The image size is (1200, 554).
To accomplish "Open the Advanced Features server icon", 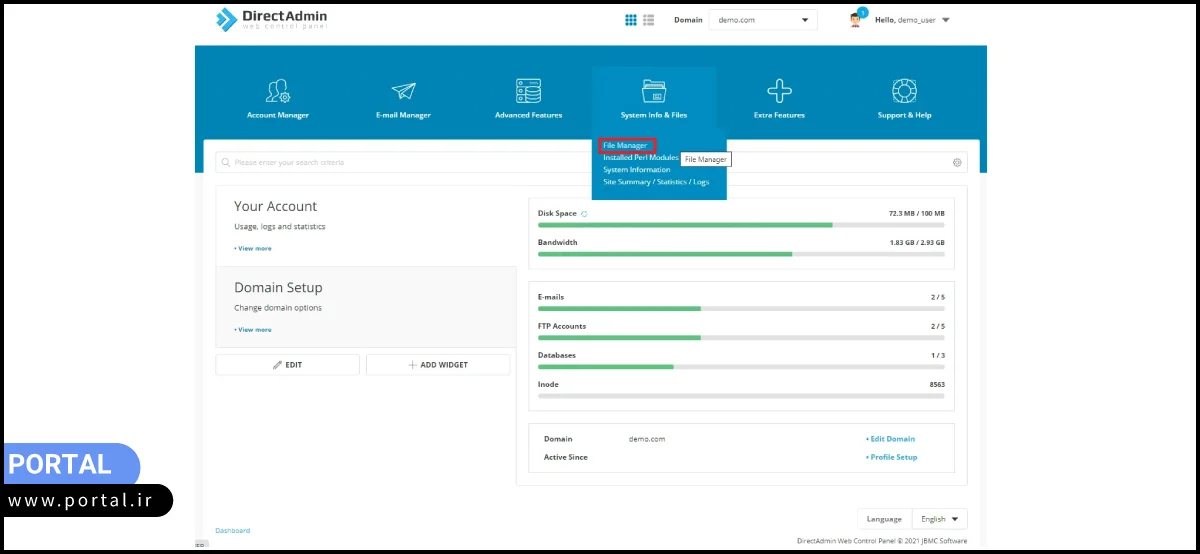I will [528, 91].
